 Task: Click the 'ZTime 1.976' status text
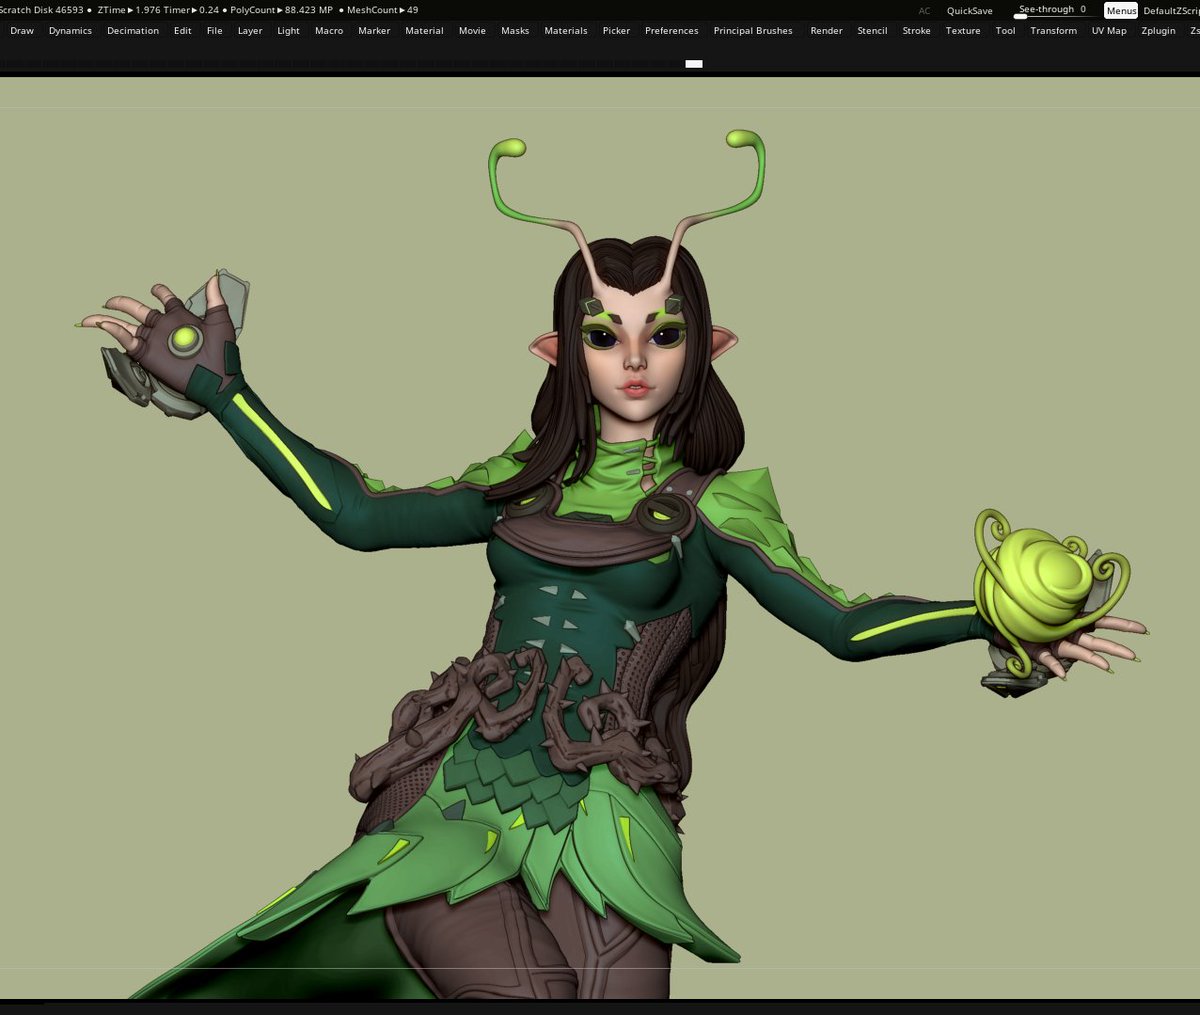click(130, 10)
